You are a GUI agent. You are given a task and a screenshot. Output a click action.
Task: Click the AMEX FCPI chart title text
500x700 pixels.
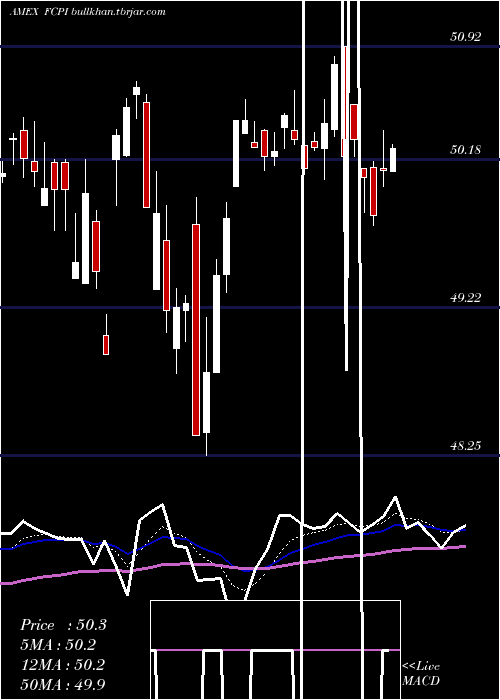87,12
